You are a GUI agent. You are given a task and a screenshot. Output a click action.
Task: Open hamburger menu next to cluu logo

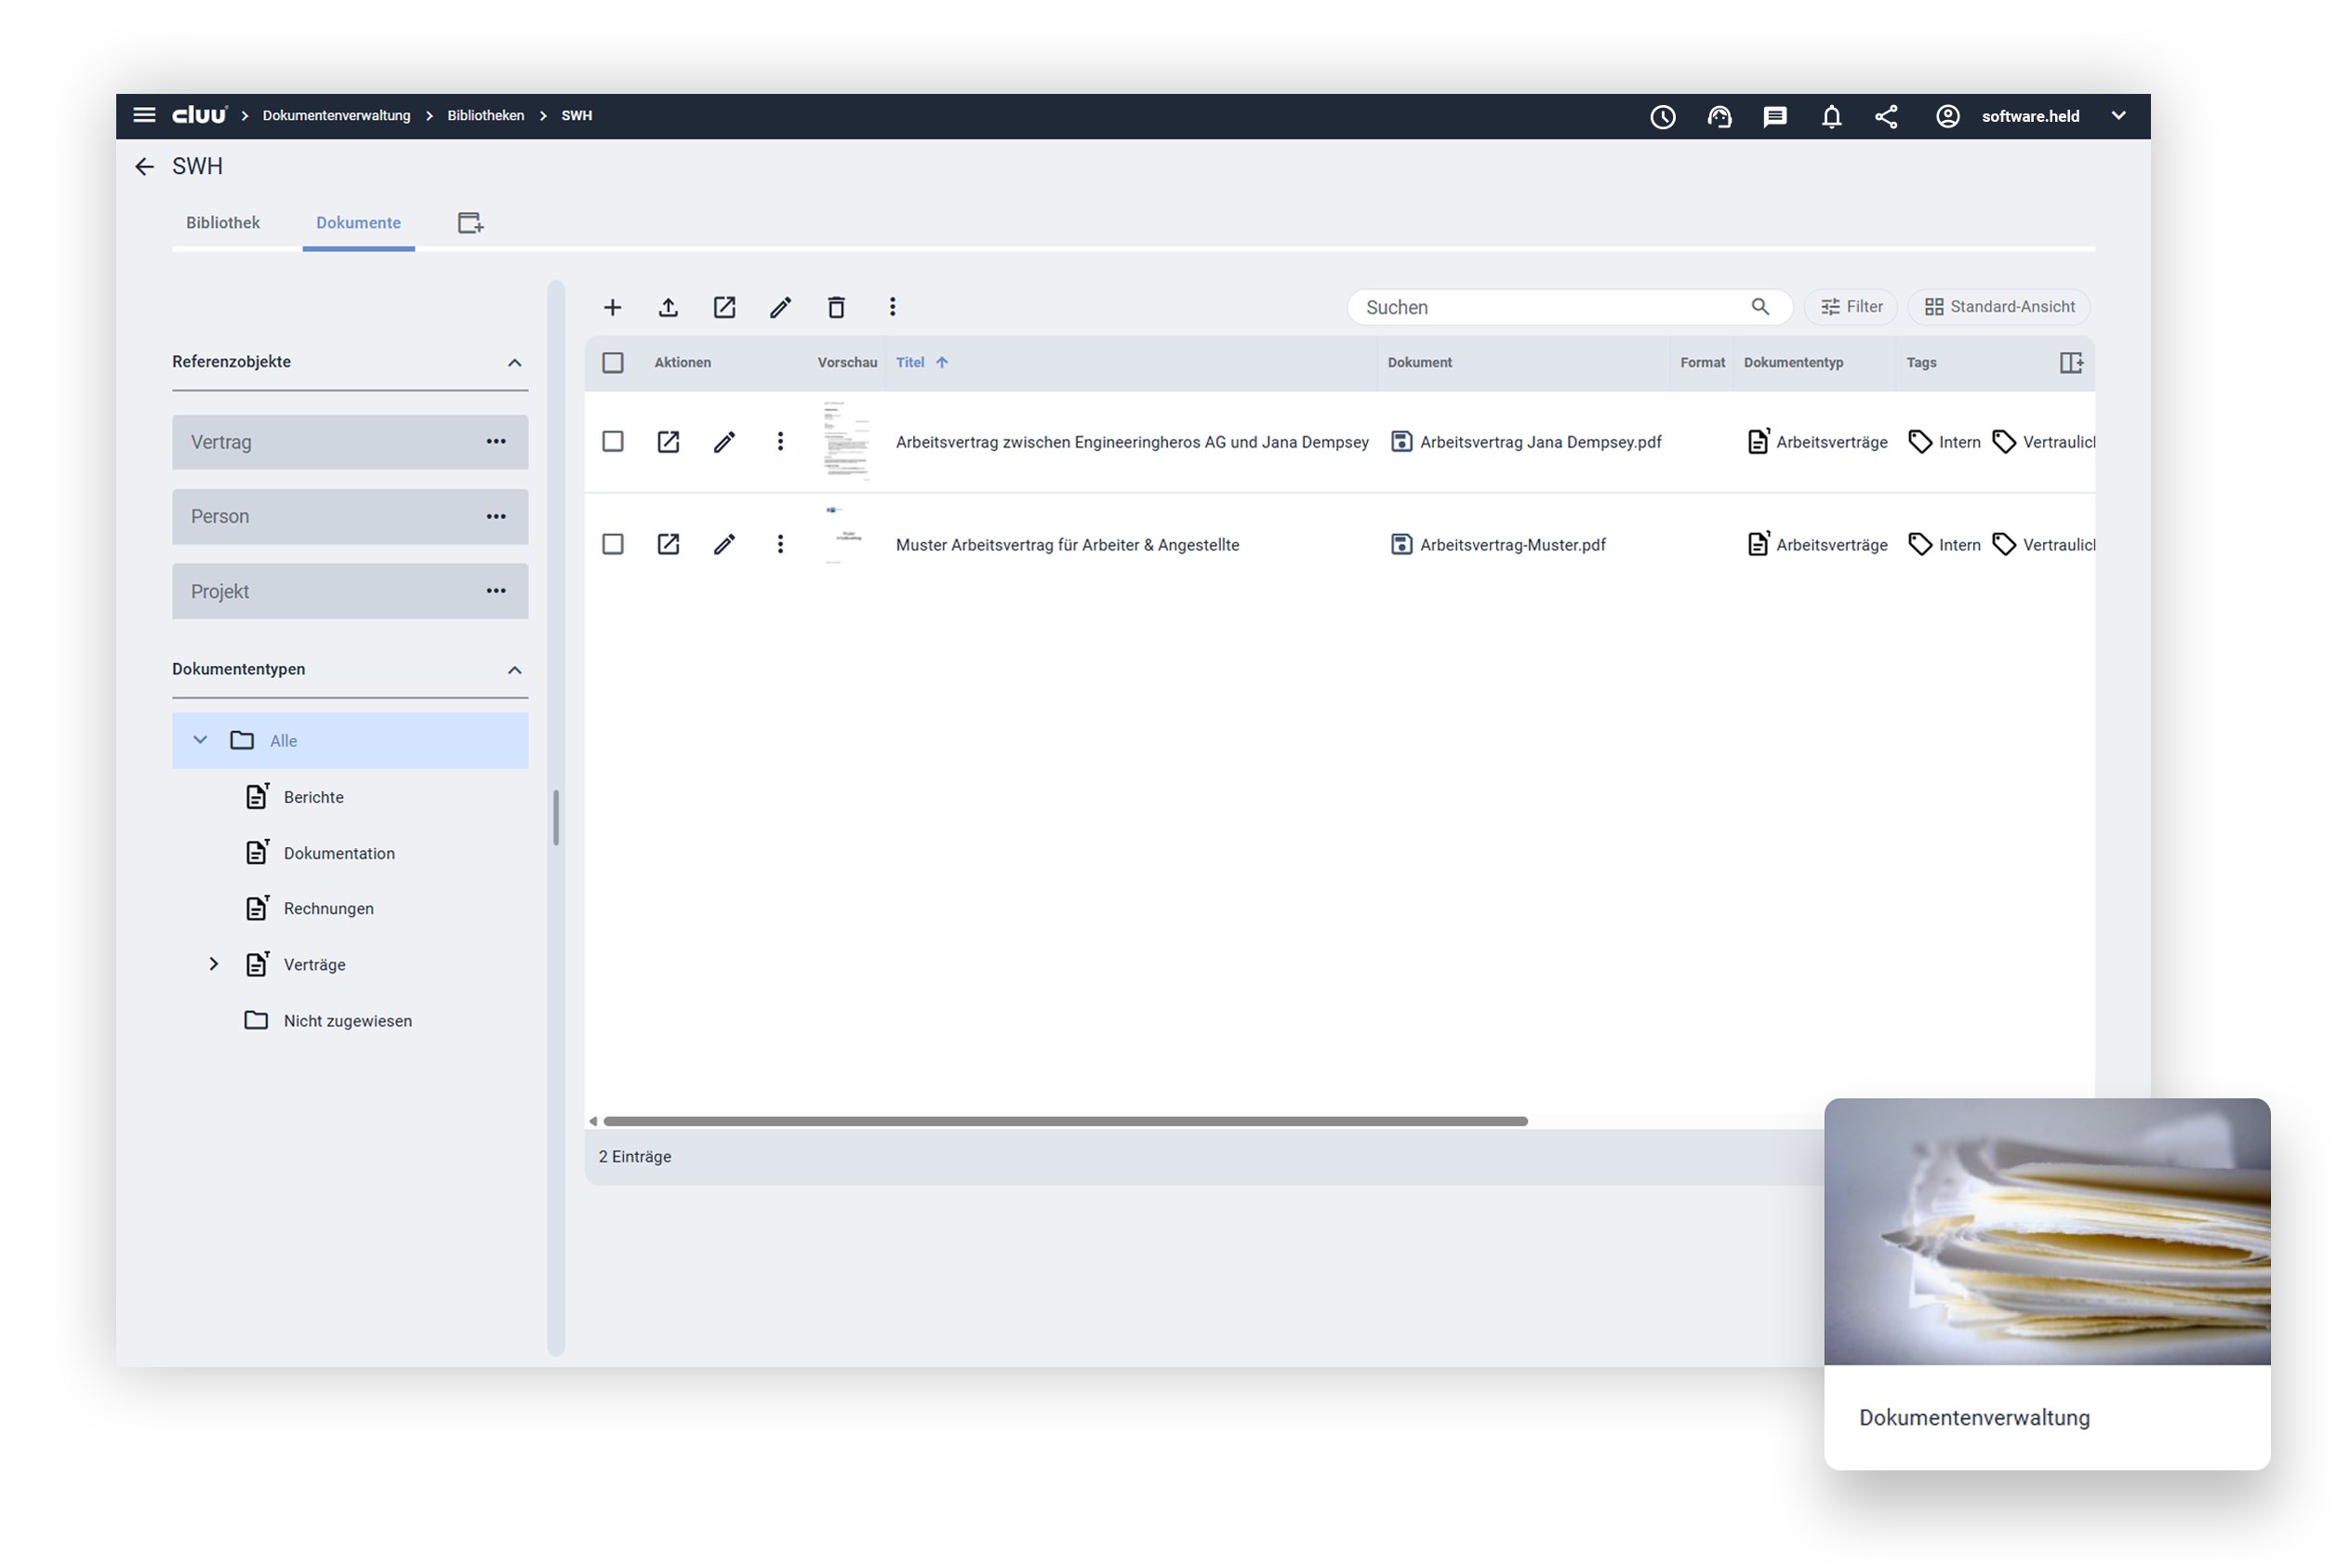(144, 115)
